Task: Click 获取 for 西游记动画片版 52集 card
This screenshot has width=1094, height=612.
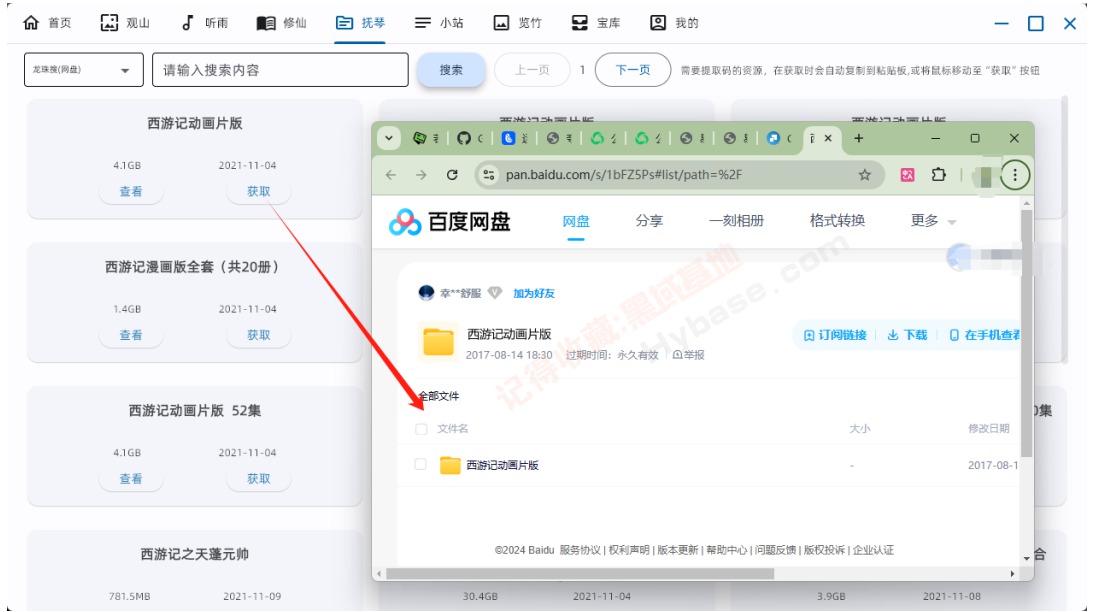Action: (258, 479)
